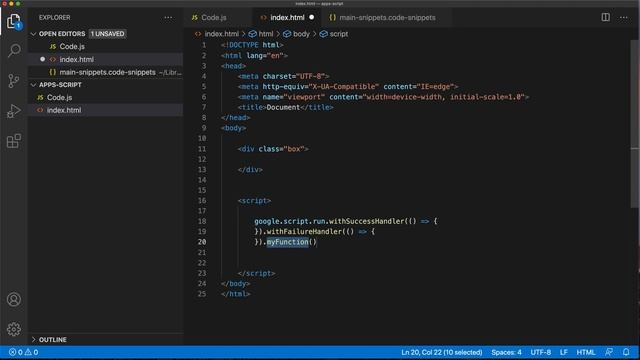Change end of line sequence LF

[x=564, y=352]
